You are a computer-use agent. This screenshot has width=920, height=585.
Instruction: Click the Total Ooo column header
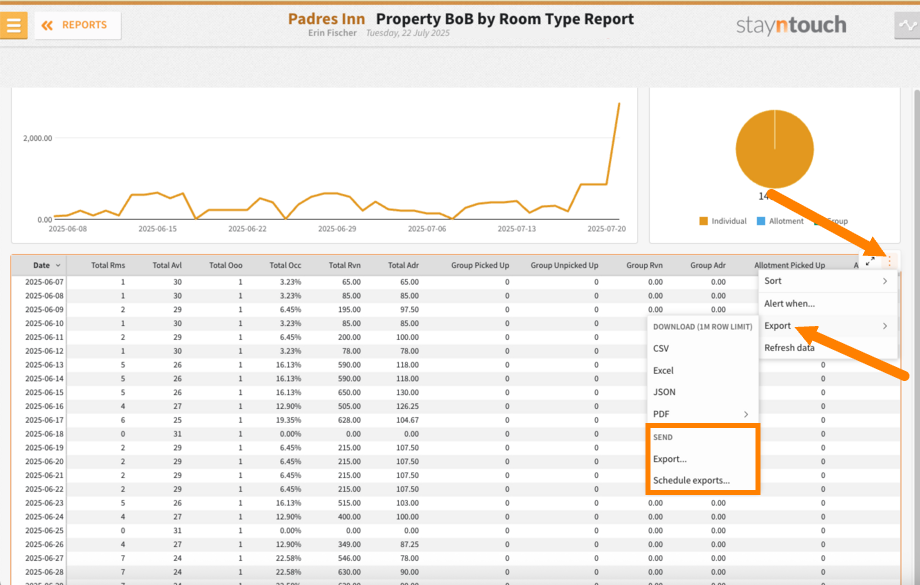226,265
